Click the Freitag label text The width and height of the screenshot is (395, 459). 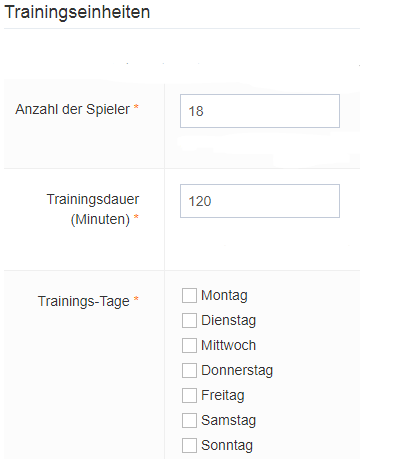click(223, 396)
